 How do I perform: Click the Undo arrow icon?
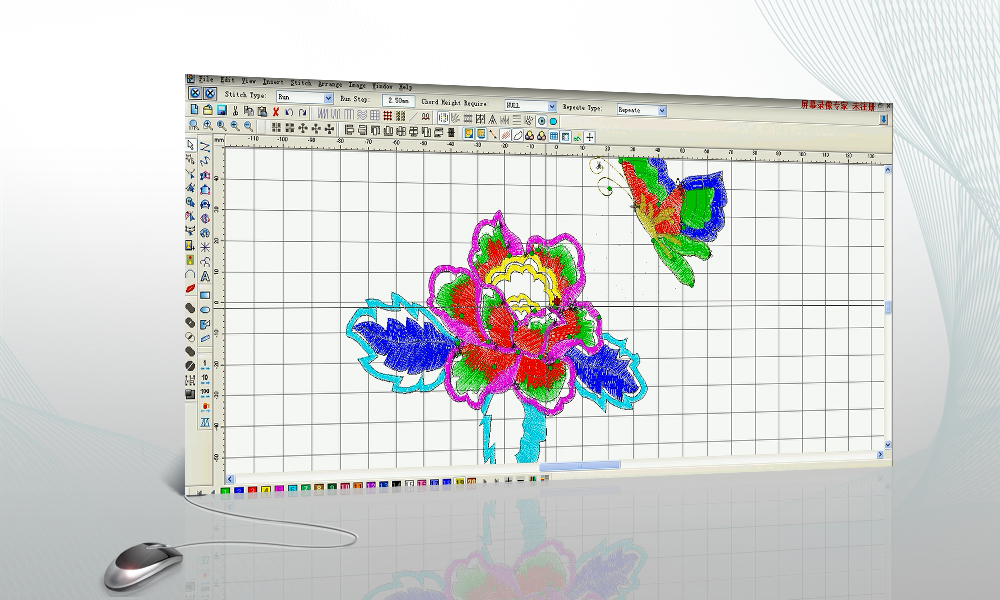289,112
